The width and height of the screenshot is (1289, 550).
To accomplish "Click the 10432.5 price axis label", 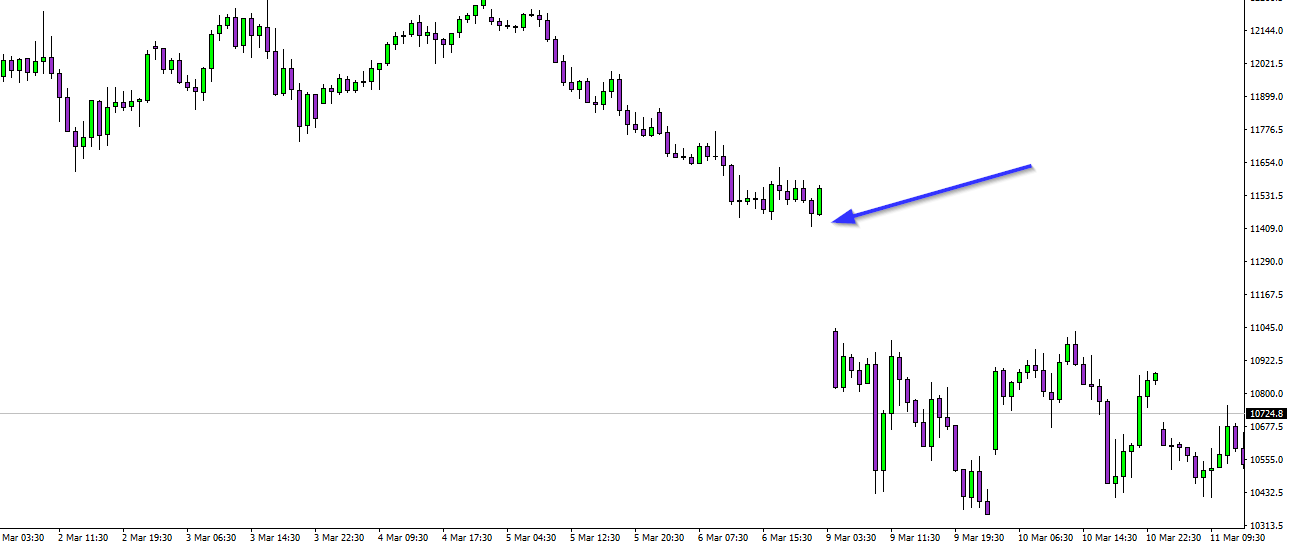I will tap(1266, 493).
